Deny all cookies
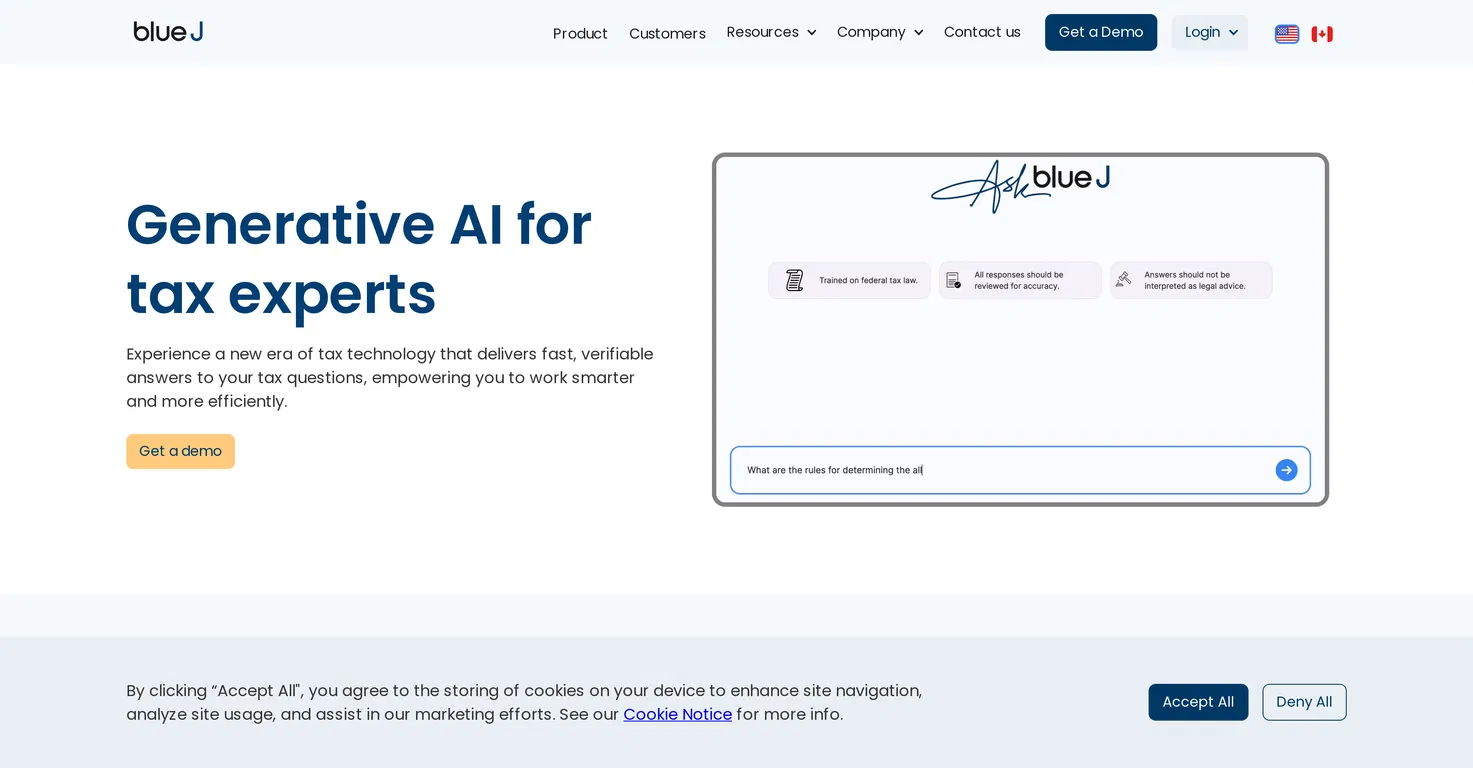This screenshot has width=1473, height=768. [x=1304, y=702]
